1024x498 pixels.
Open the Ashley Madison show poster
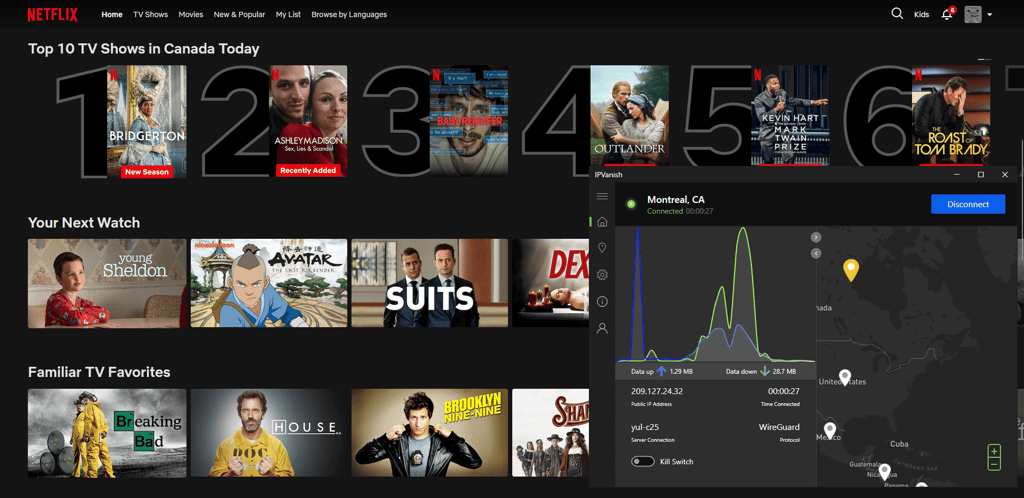308,121
